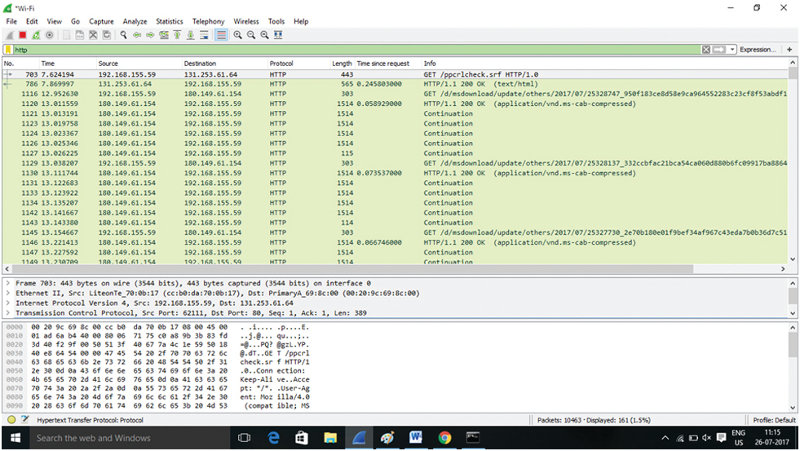
Task: Toggle auto-scroll during live capture
Action: pyautogui.click(x=203, y=34)
